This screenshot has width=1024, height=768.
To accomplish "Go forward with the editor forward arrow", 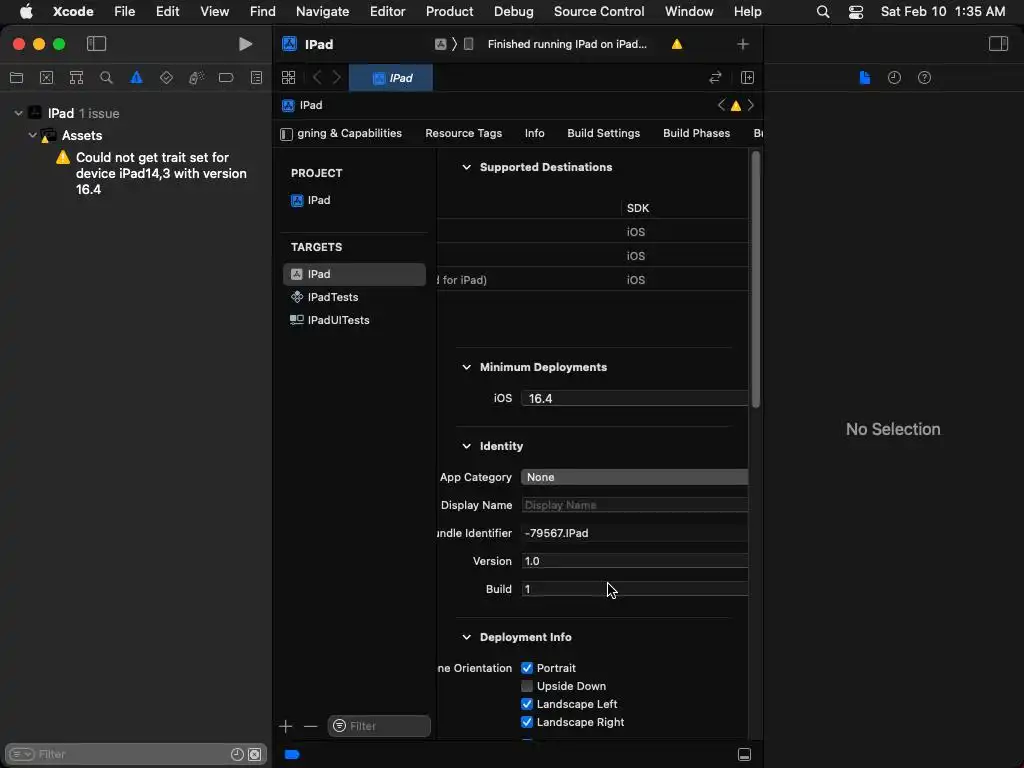I will point(337,78).
